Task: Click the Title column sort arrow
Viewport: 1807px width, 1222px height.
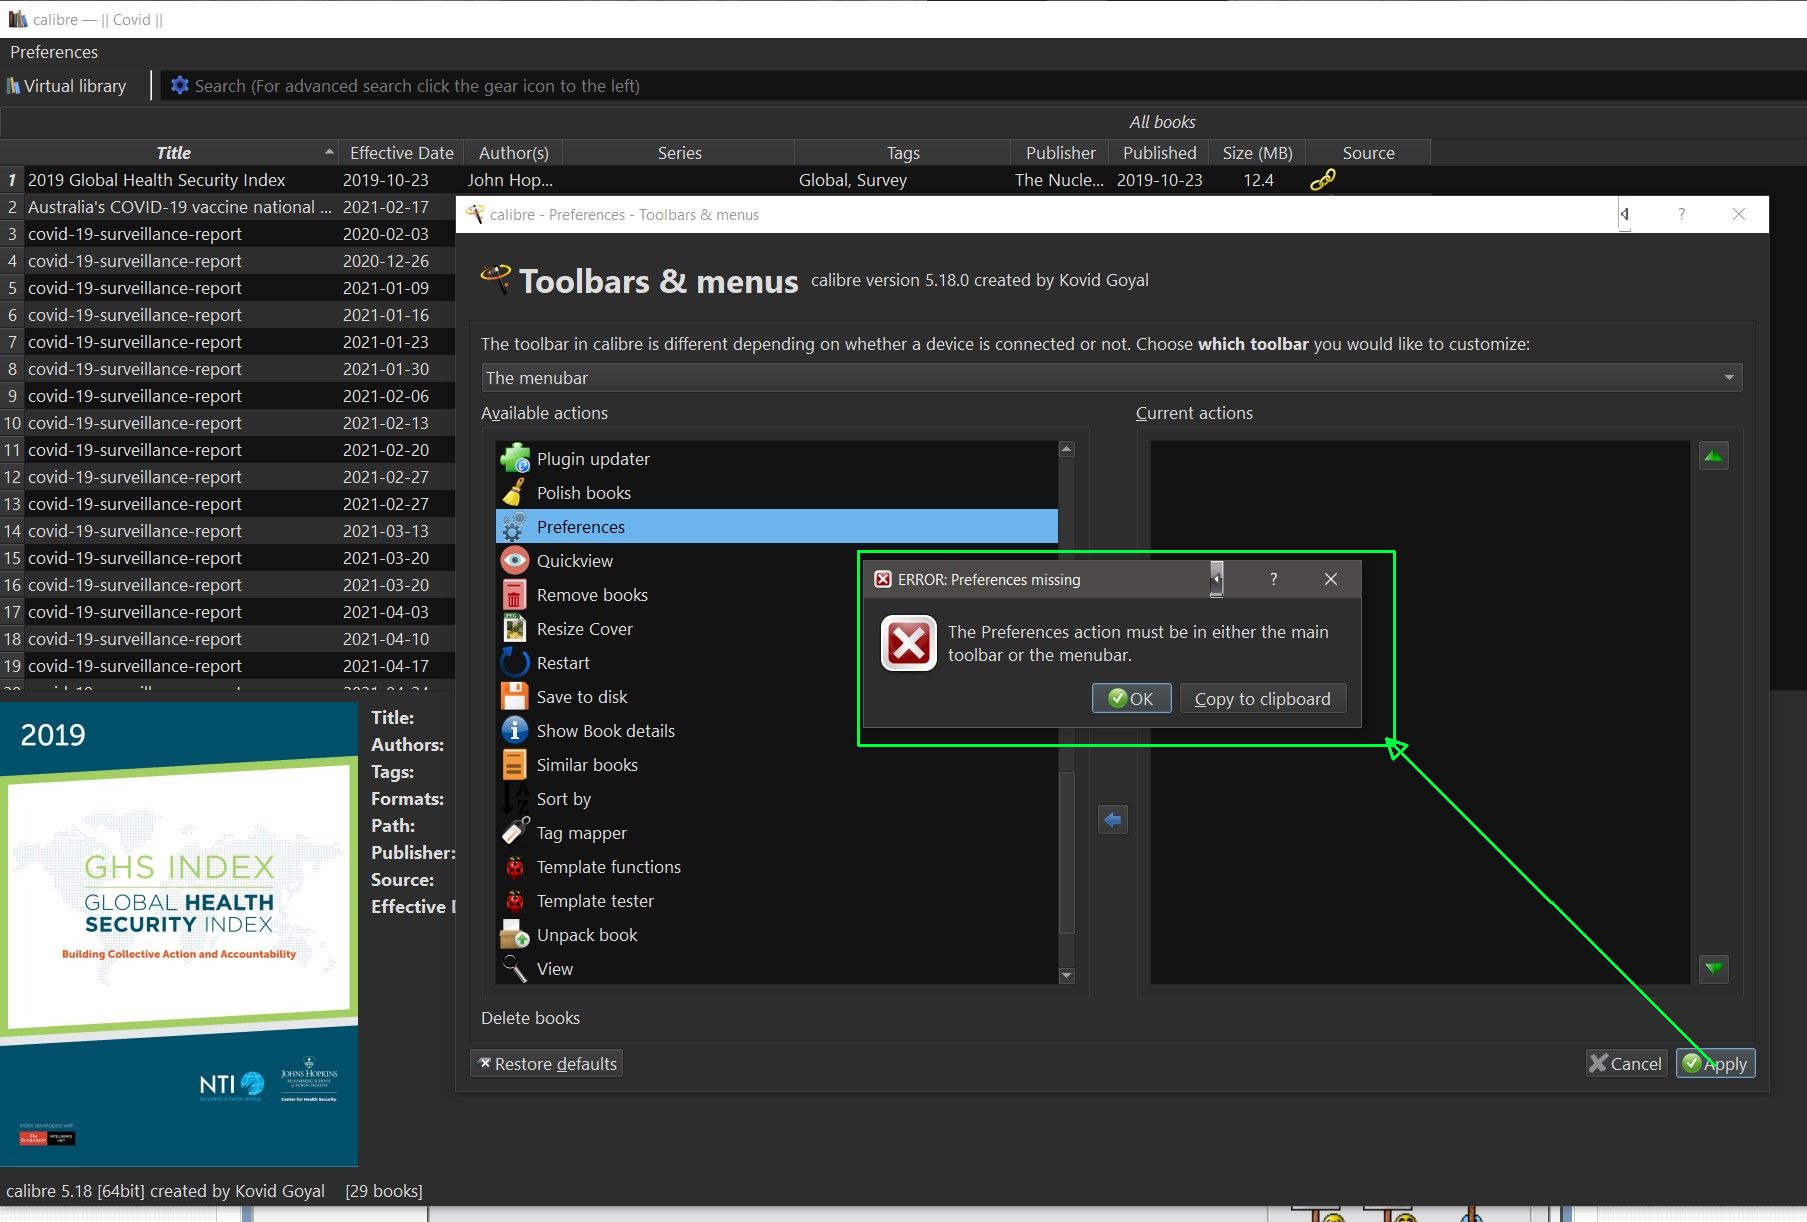Action: (329, 152)
